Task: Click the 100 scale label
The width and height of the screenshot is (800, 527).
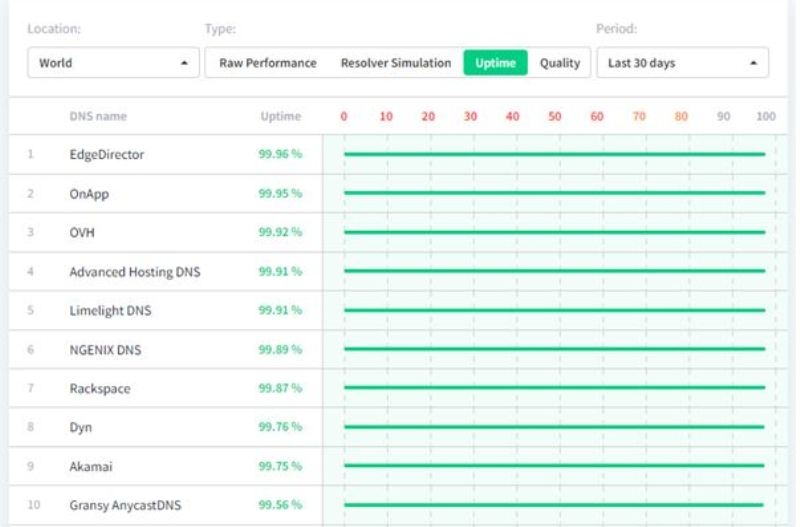Action: tap(766, 116)
